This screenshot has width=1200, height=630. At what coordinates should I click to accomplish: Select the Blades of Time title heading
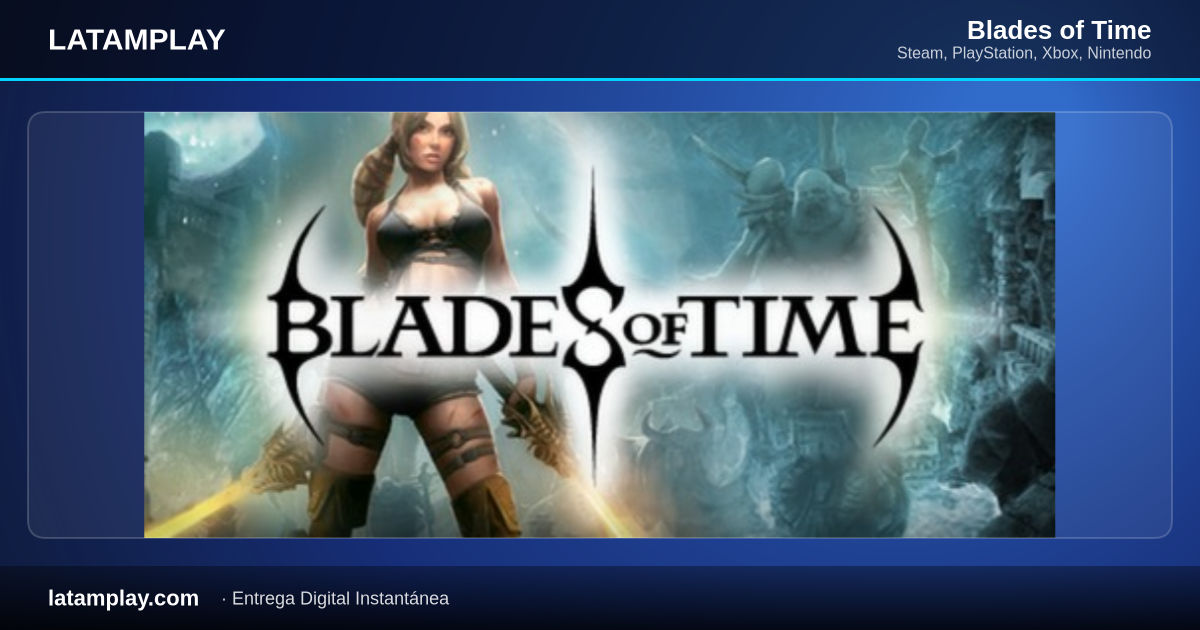point(1059,30)
